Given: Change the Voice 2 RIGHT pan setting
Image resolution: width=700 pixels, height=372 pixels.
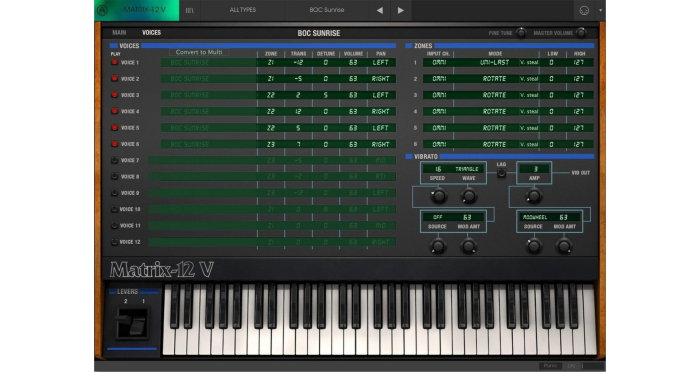Looking at the screenshot, I should [x=381, y=79].
